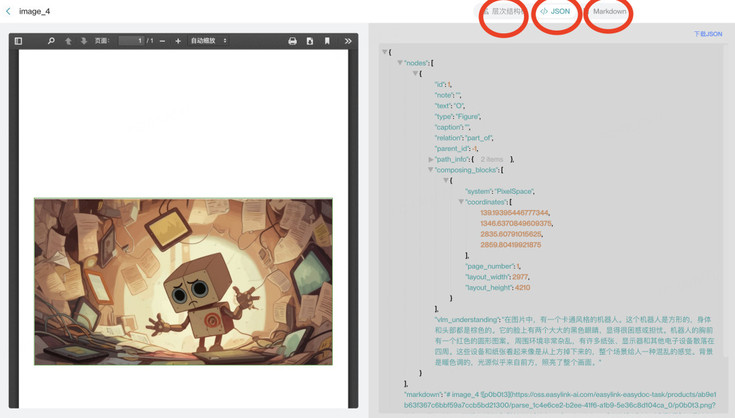Screen dimensions: 735x418
Task: Print the document via printer icon
Action: pos(292,41)
